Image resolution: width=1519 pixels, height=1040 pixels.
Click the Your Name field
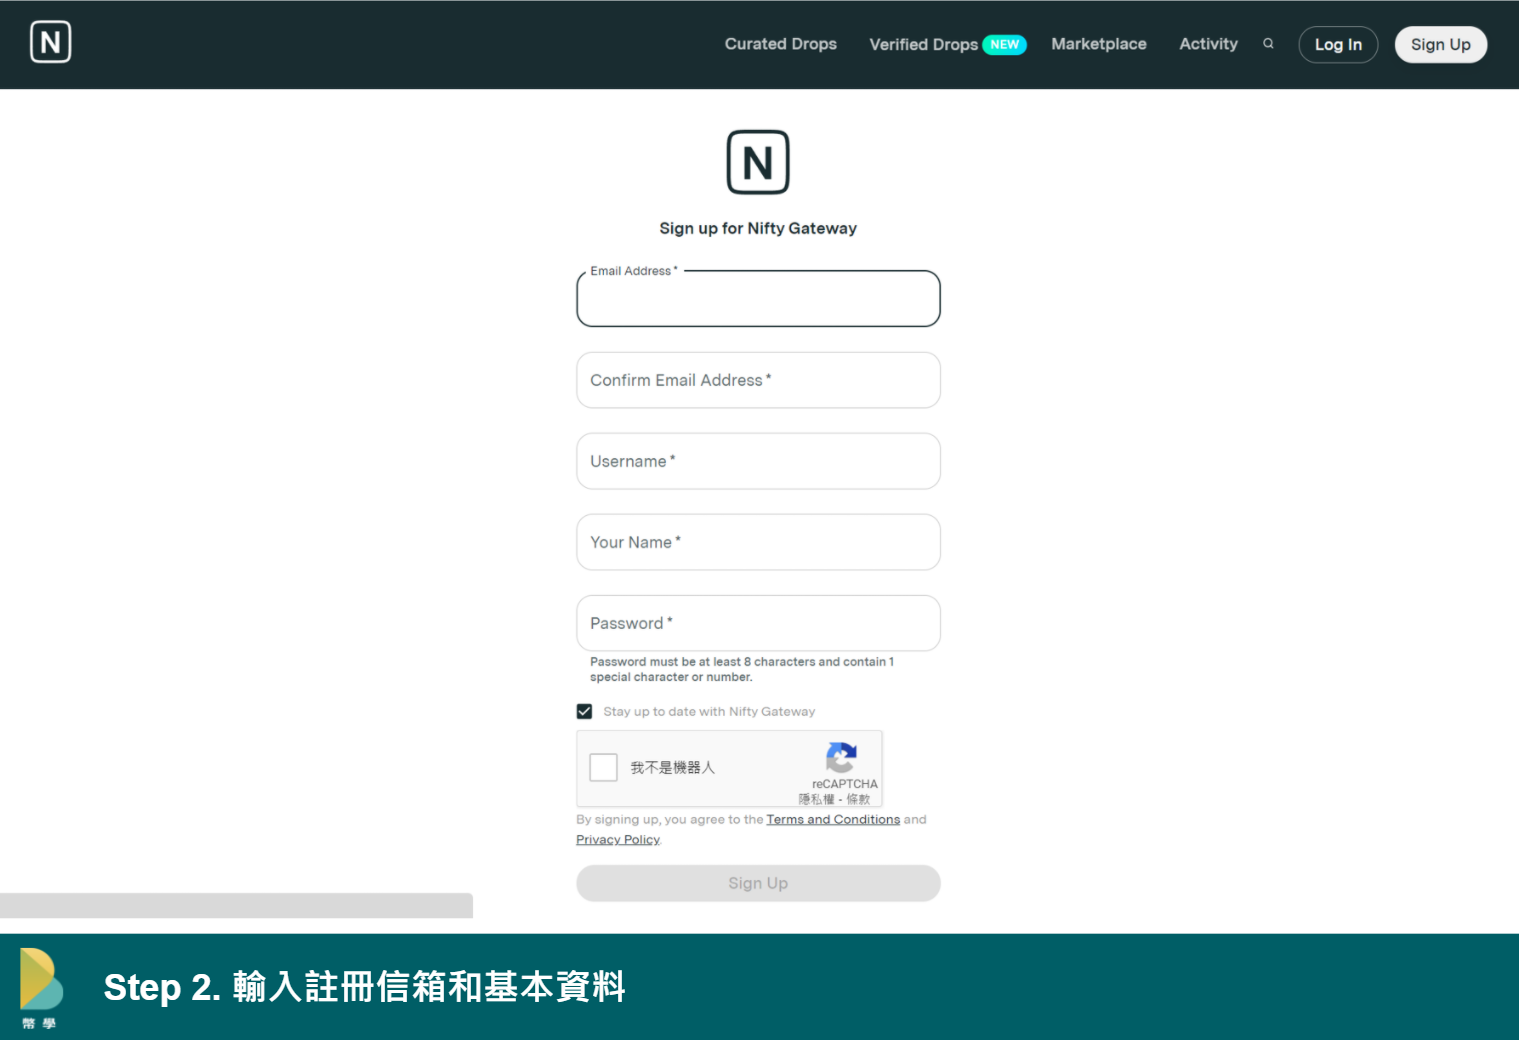click(758, 542)
